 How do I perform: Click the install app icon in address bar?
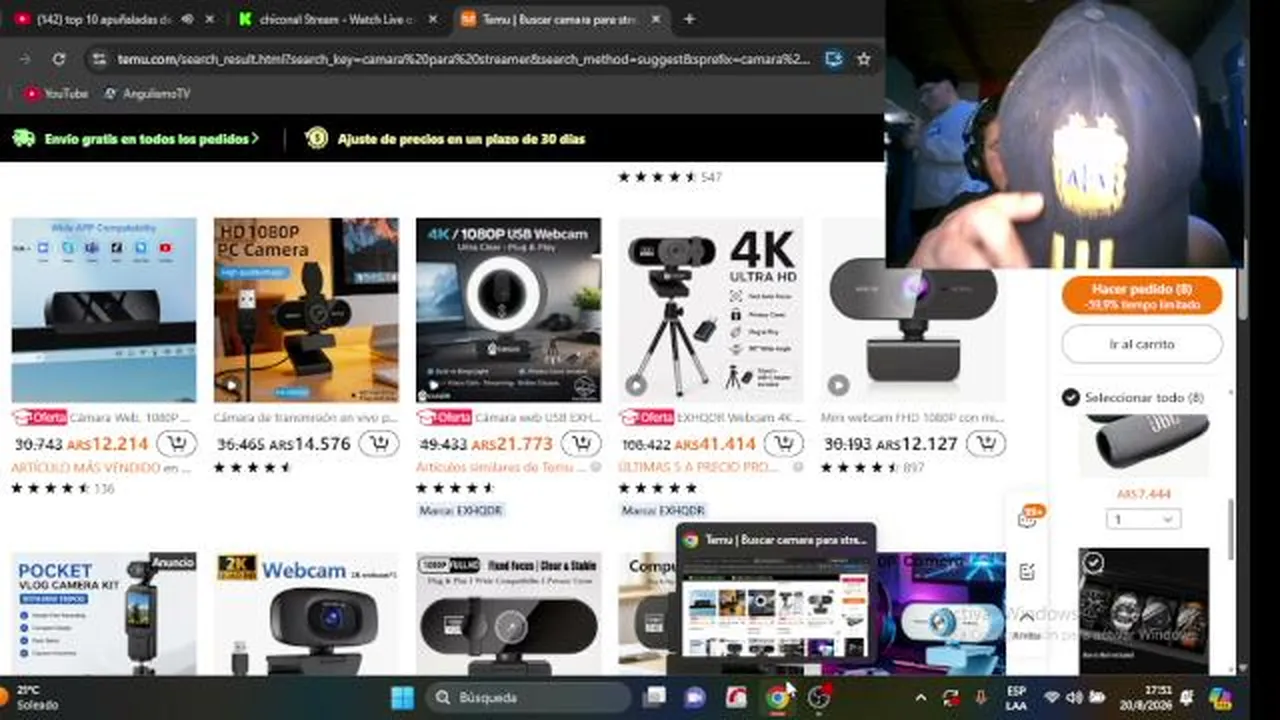834,59
